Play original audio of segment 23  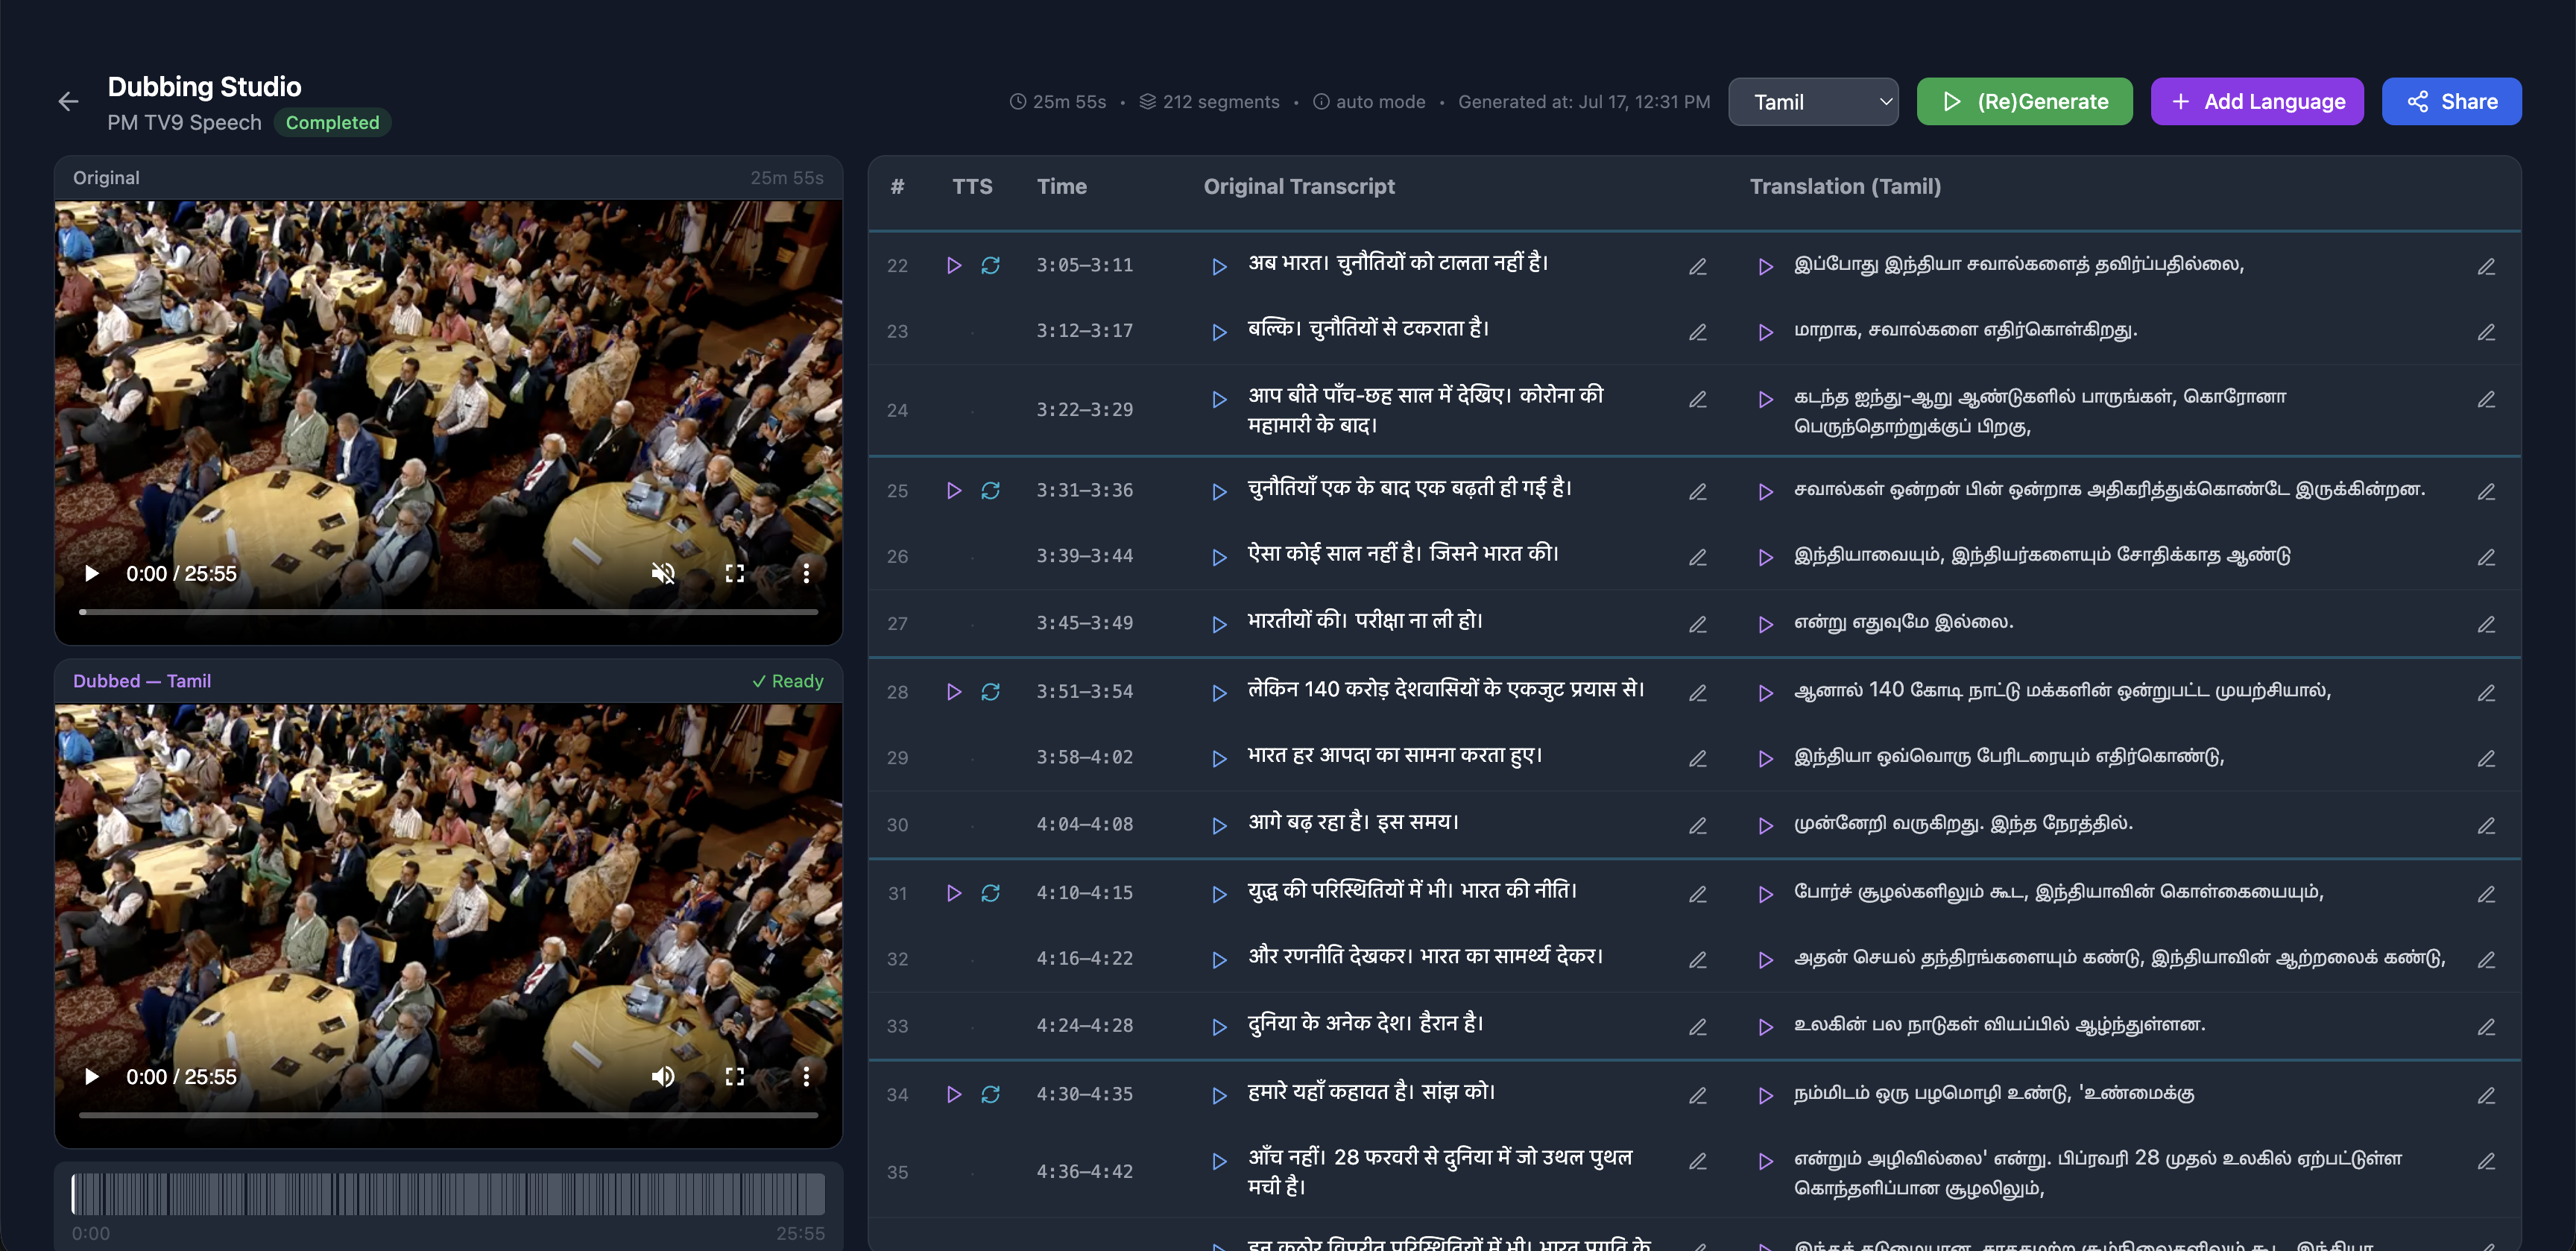click(x=1219, y=332)
